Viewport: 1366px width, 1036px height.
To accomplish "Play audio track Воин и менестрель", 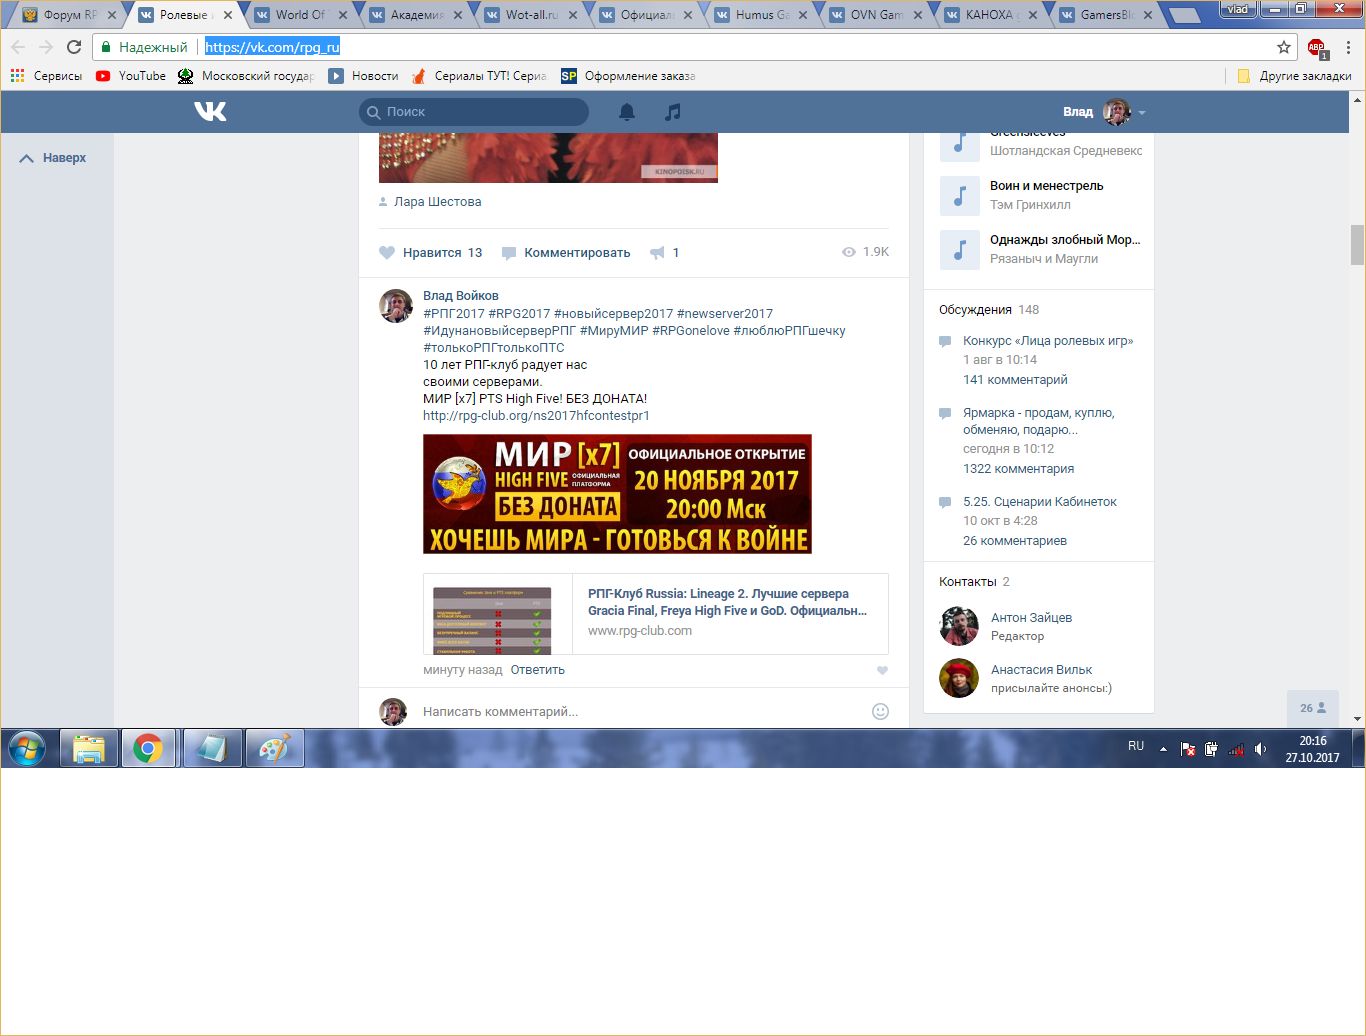I will pyautogui.click(x=959, y=196).
